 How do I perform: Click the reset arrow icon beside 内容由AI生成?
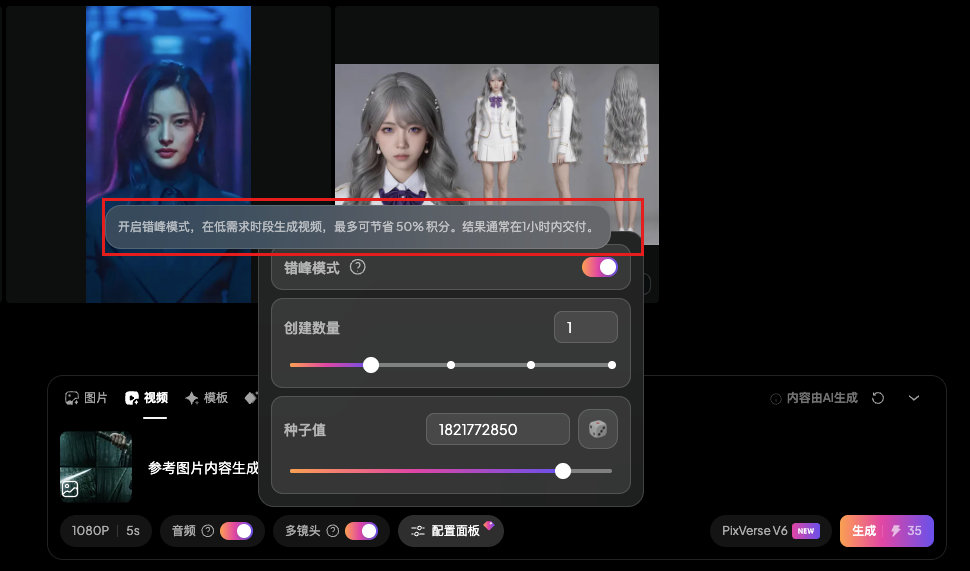(878, 398)
